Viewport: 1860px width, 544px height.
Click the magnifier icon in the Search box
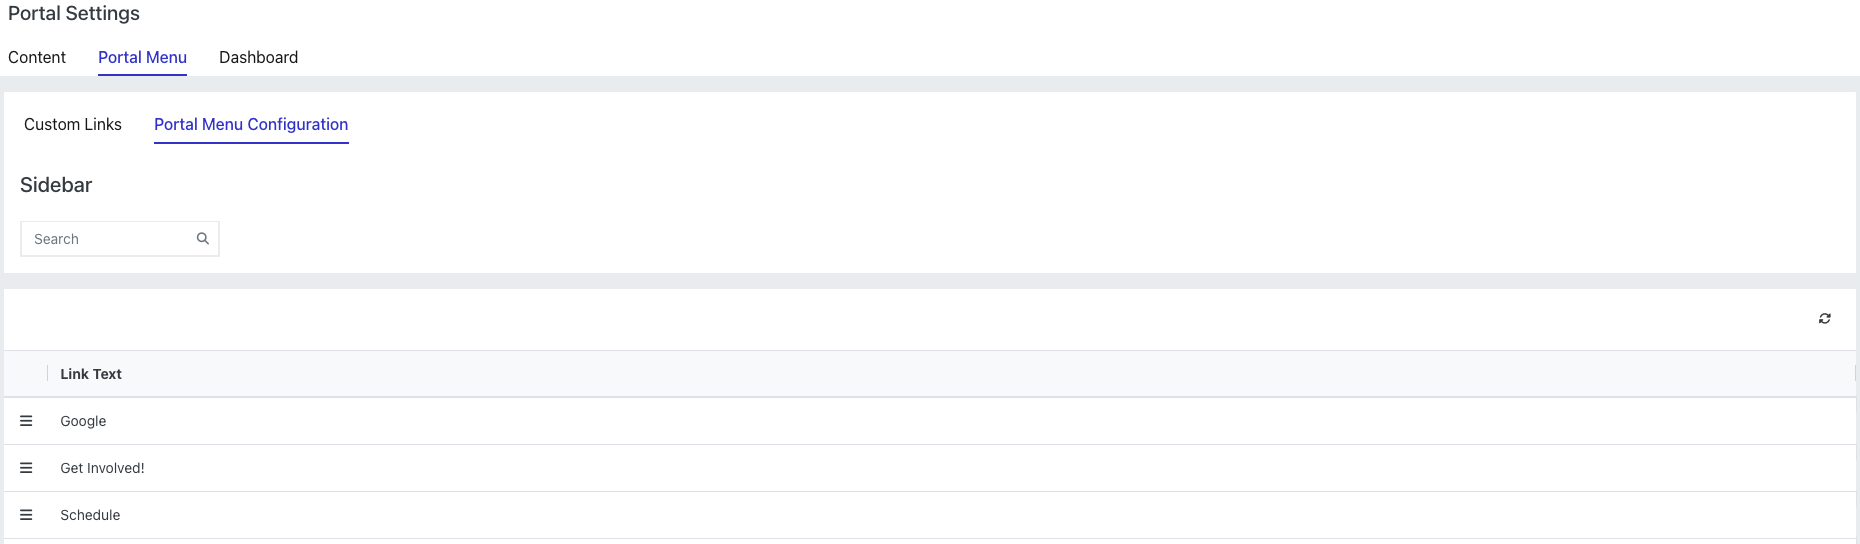coord(203,238)
